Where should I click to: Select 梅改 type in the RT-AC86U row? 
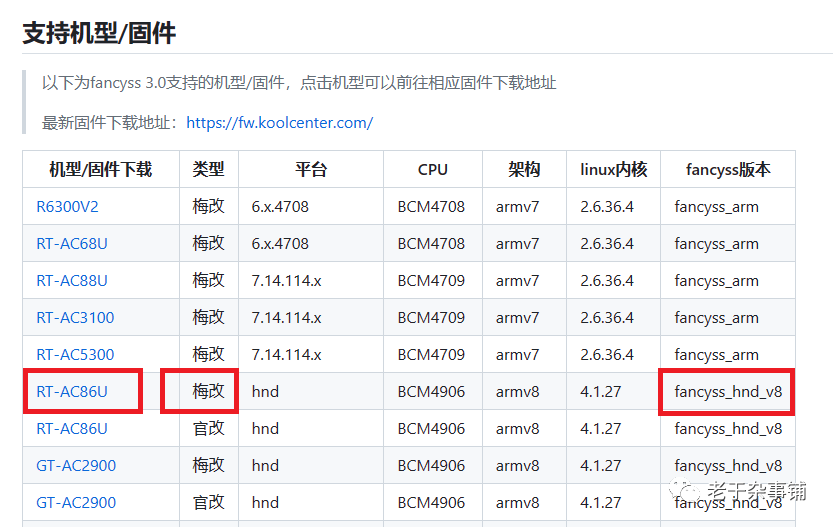209,391
